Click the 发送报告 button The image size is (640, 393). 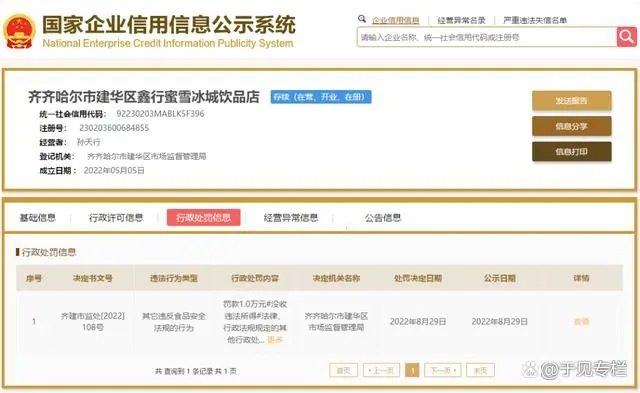click(571, 101)
